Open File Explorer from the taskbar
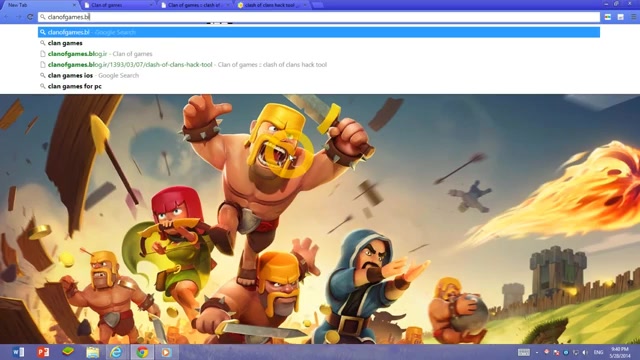The image size is (640, 360). tap(93, 352)
